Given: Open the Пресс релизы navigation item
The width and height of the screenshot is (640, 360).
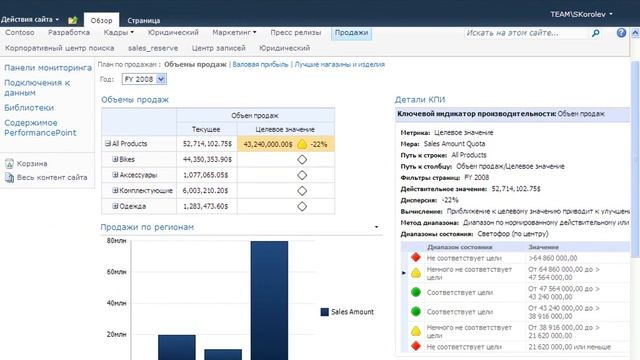Looking at the screenshot, I should pos(296,32).
